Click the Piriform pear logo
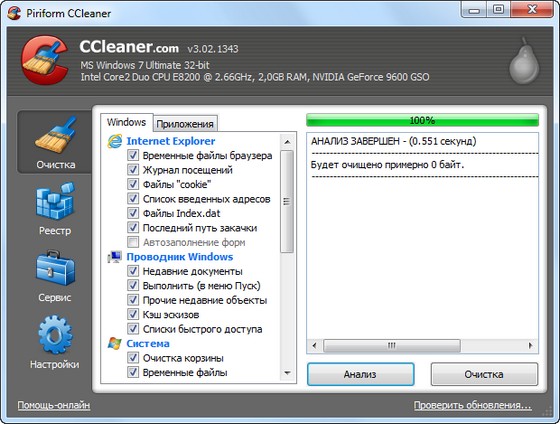 [x=524, y=61]
